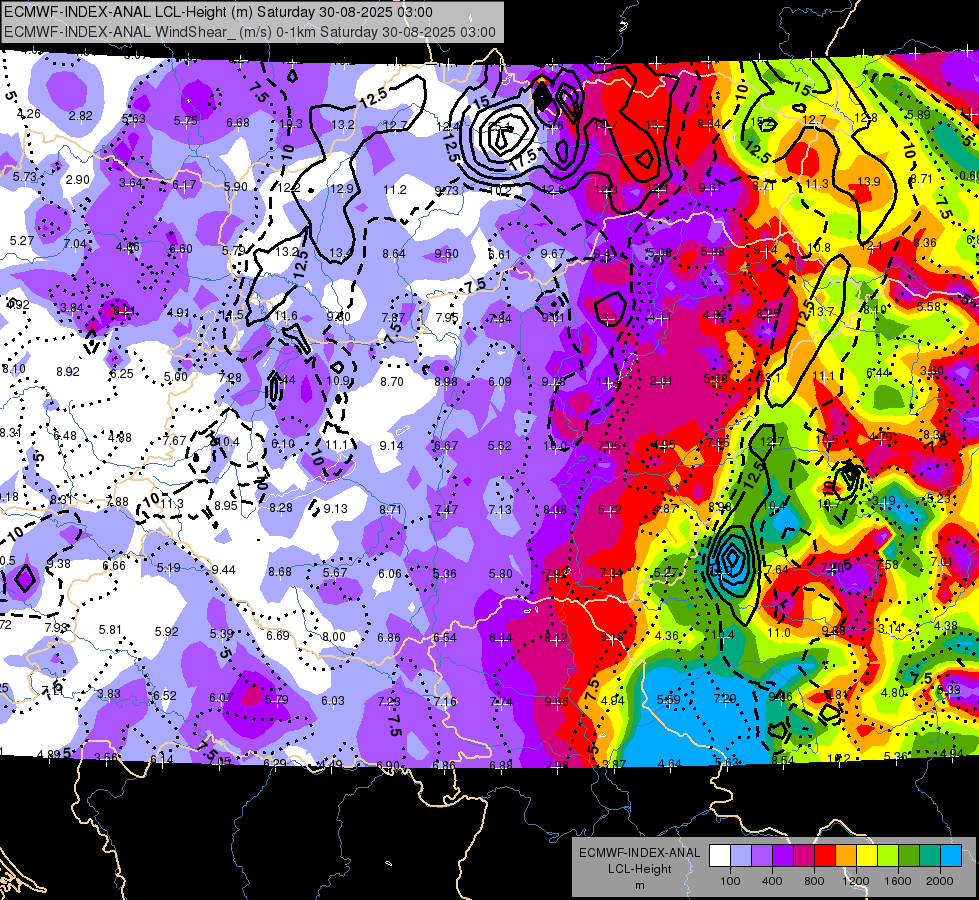Image resolution: width=979 pixels, height=900 pixels.
Task: Click the grid value 9.67
Action: click(x=553, y=253)
